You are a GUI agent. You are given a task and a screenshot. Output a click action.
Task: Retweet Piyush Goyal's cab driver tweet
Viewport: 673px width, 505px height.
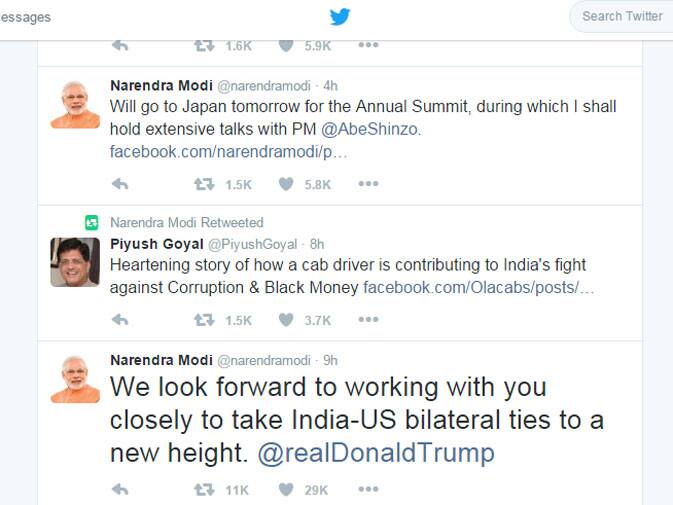pos(204,320)
